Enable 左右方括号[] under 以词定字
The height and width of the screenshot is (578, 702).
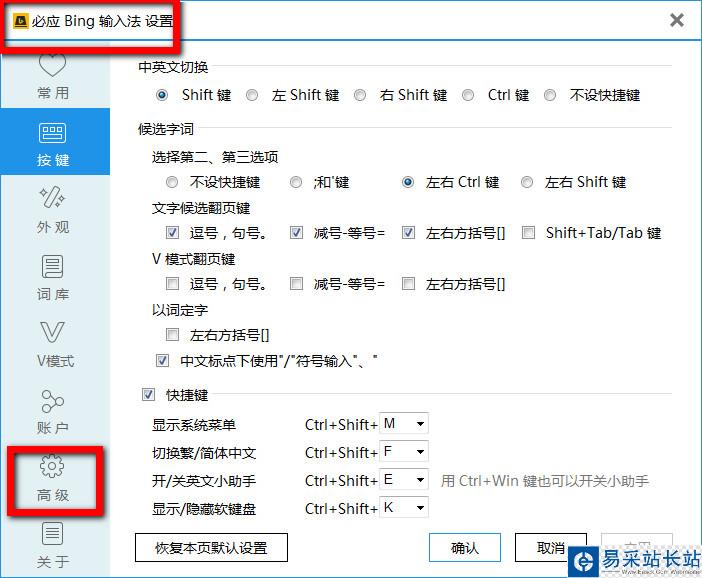[172, 334]
